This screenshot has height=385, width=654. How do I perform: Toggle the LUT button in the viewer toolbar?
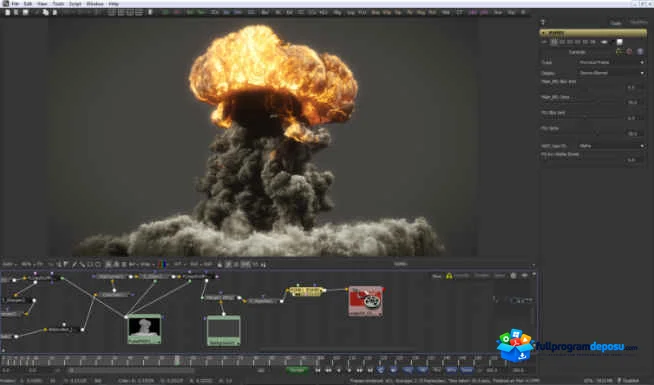tap(178, 264)
